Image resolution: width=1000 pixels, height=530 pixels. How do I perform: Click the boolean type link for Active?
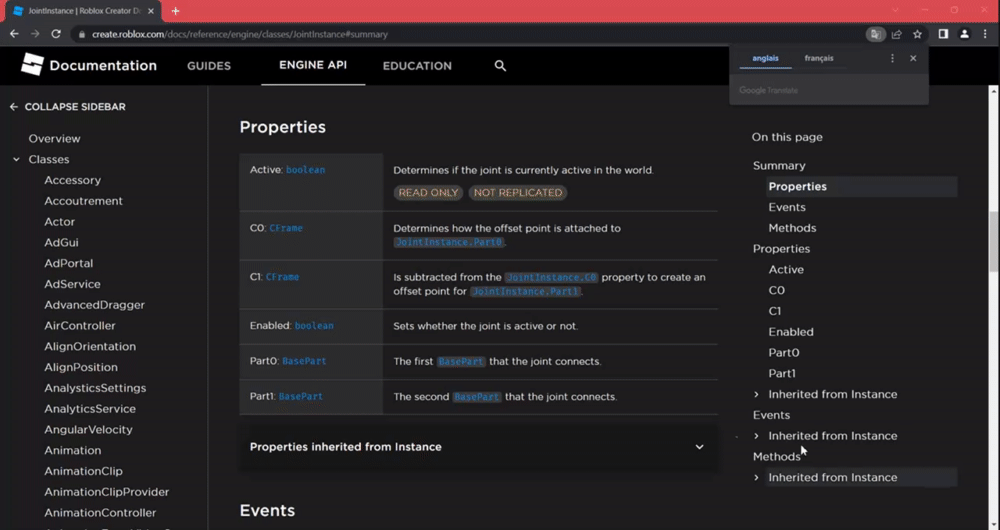pos(305,170)
